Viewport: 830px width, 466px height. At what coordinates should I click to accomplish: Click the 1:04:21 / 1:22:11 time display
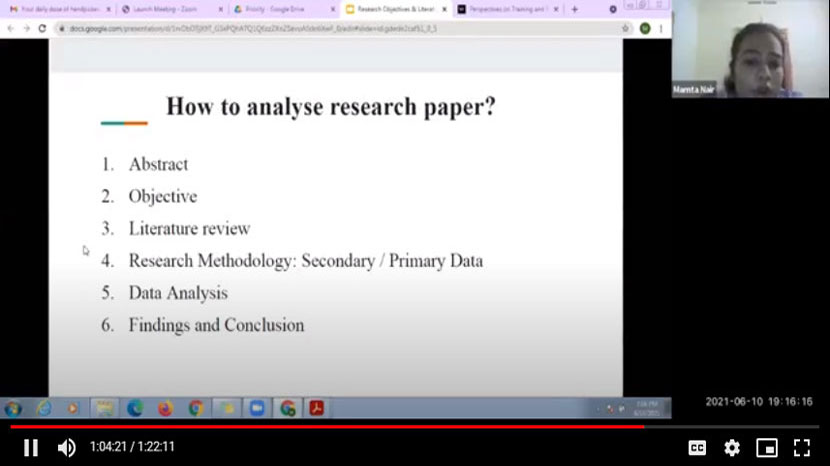132,447
